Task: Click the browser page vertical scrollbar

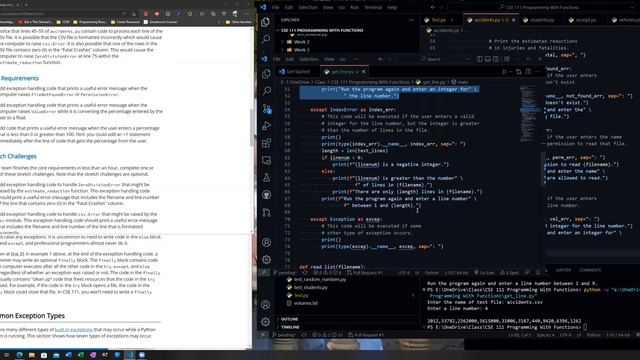Action: (251, 127)
